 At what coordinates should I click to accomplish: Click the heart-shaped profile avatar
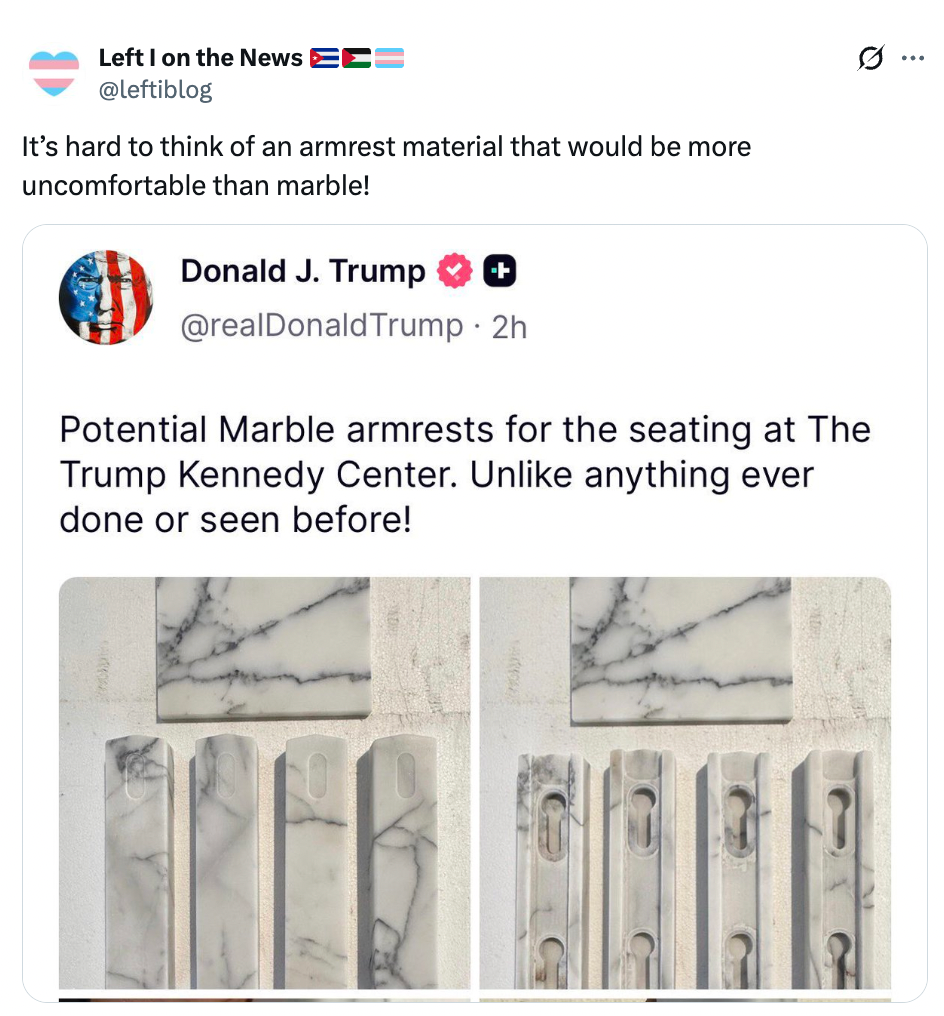pos(54,74)
